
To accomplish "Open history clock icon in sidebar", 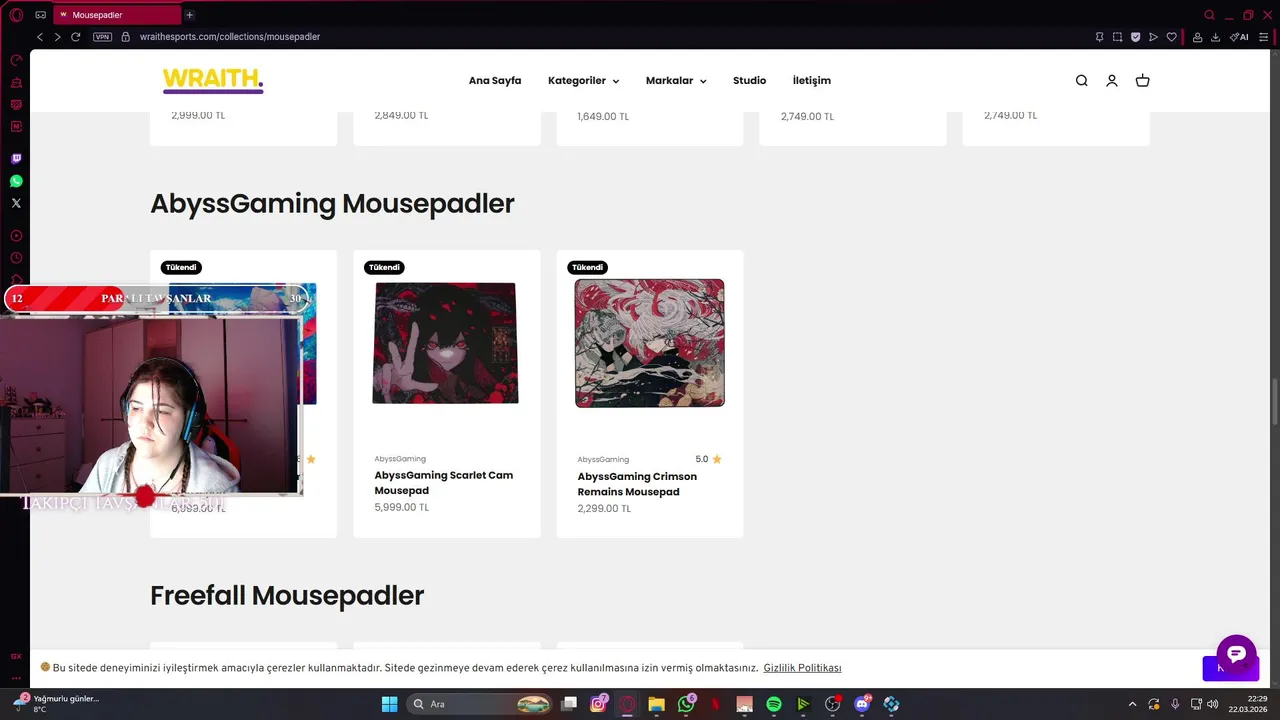I will point(16,258).
